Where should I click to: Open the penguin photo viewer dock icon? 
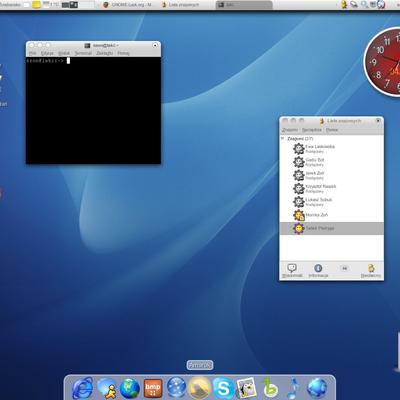click(246, 388)
